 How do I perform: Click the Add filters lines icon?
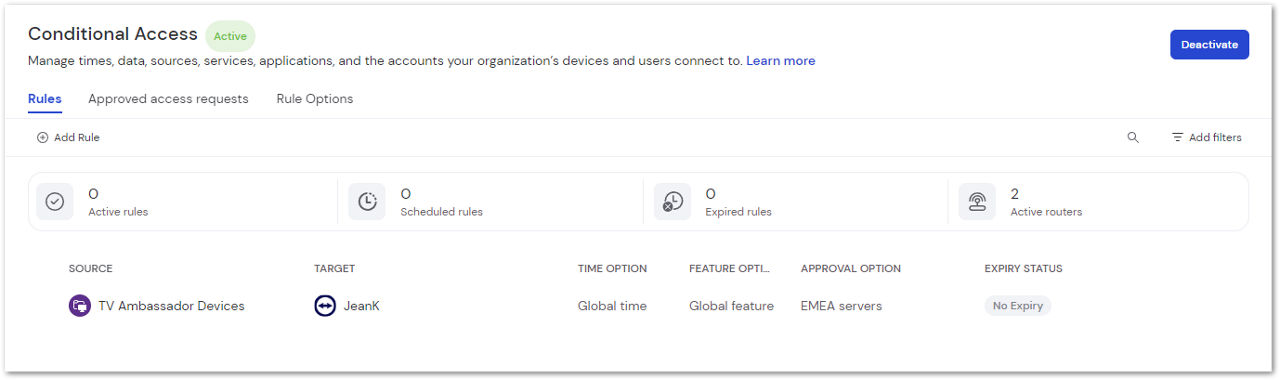1178,138
